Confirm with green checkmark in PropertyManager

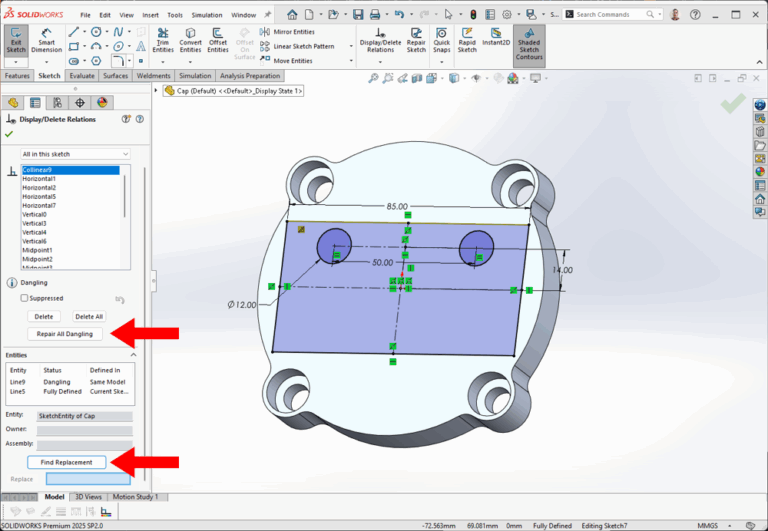pyautogui.click(x=9, y=134)
